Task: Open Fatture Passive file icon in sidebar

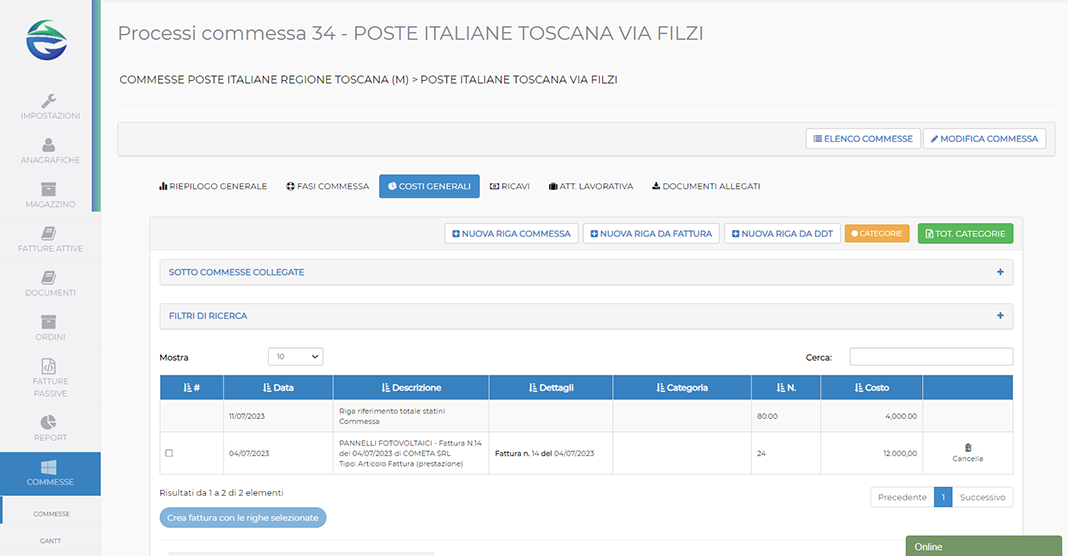Action: 49,366
